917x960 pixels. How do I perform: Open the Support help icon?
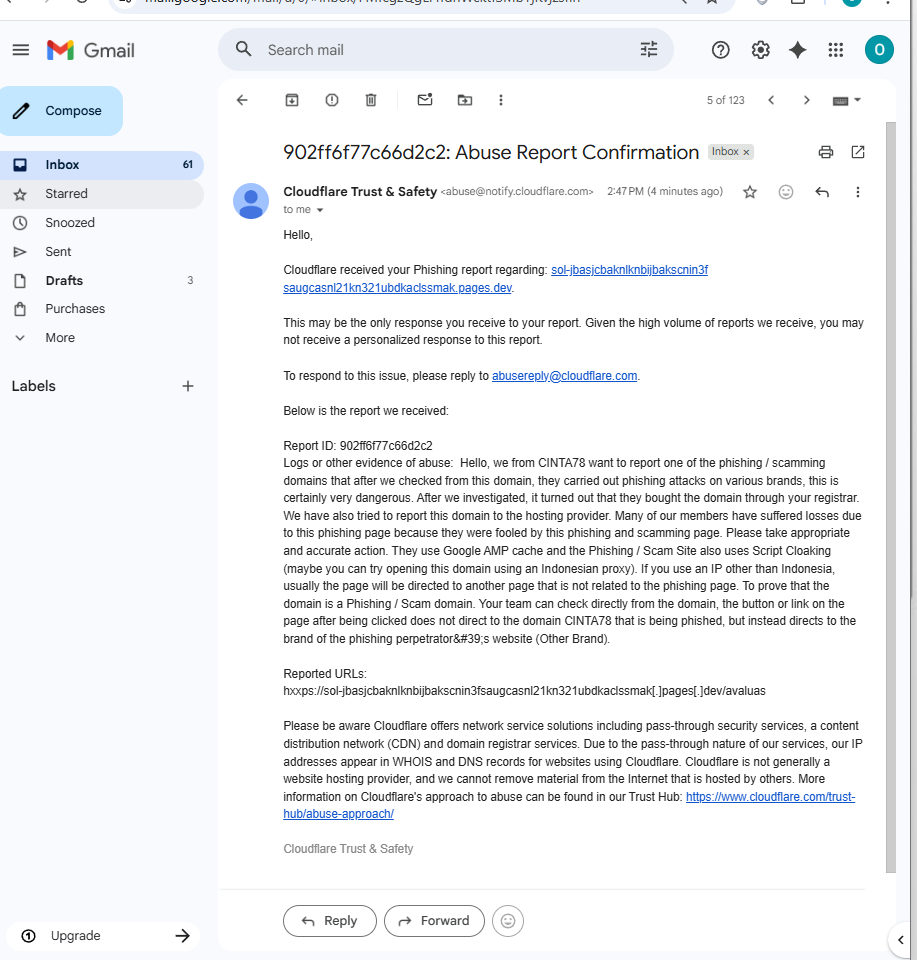720,50
